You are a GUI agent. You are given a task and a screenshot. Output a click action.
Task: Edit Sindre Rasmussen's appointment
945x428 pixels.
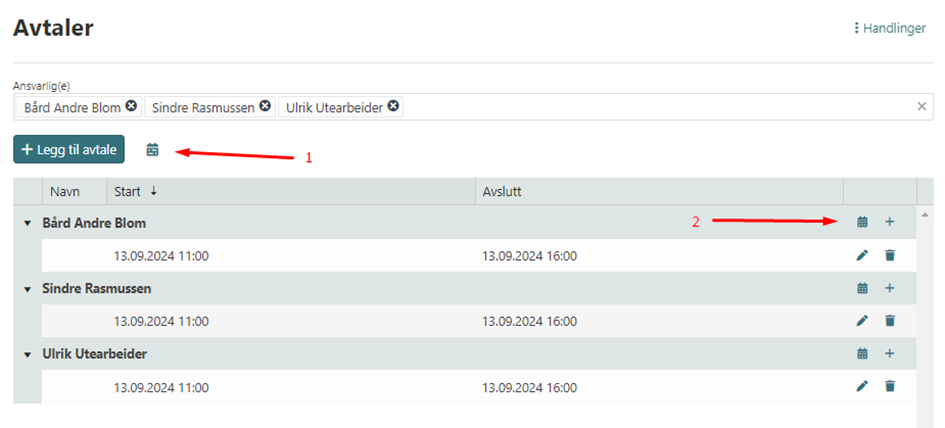point(862,321)
